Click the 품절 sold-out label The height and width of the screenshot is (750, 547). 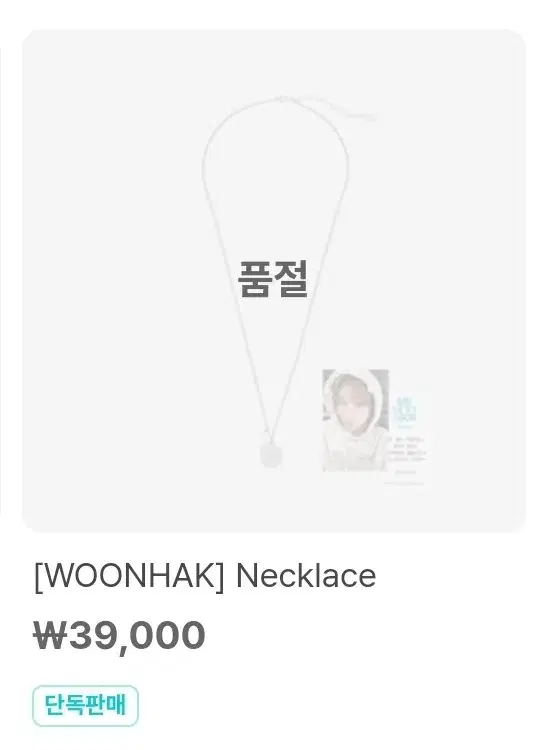click(273, 279)
